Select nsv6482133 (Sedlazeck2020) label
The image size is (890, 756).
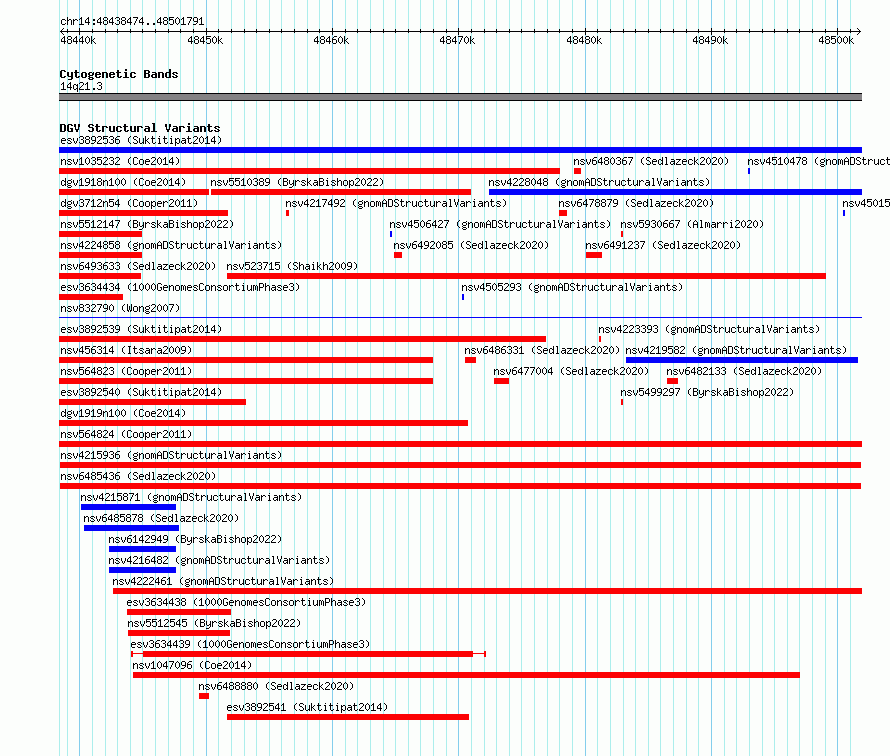click(x=744, y=371)
